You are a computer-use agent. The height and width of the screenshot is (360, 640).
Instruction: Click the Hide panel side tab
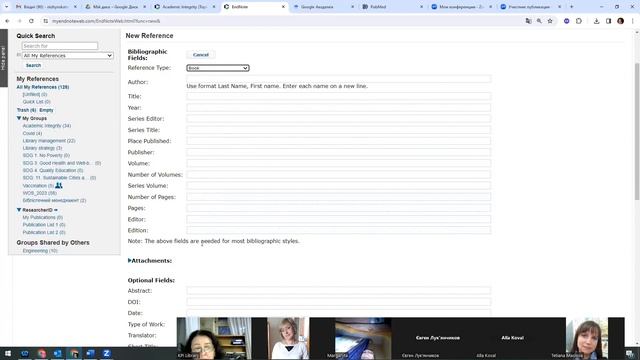pos(4,58)
